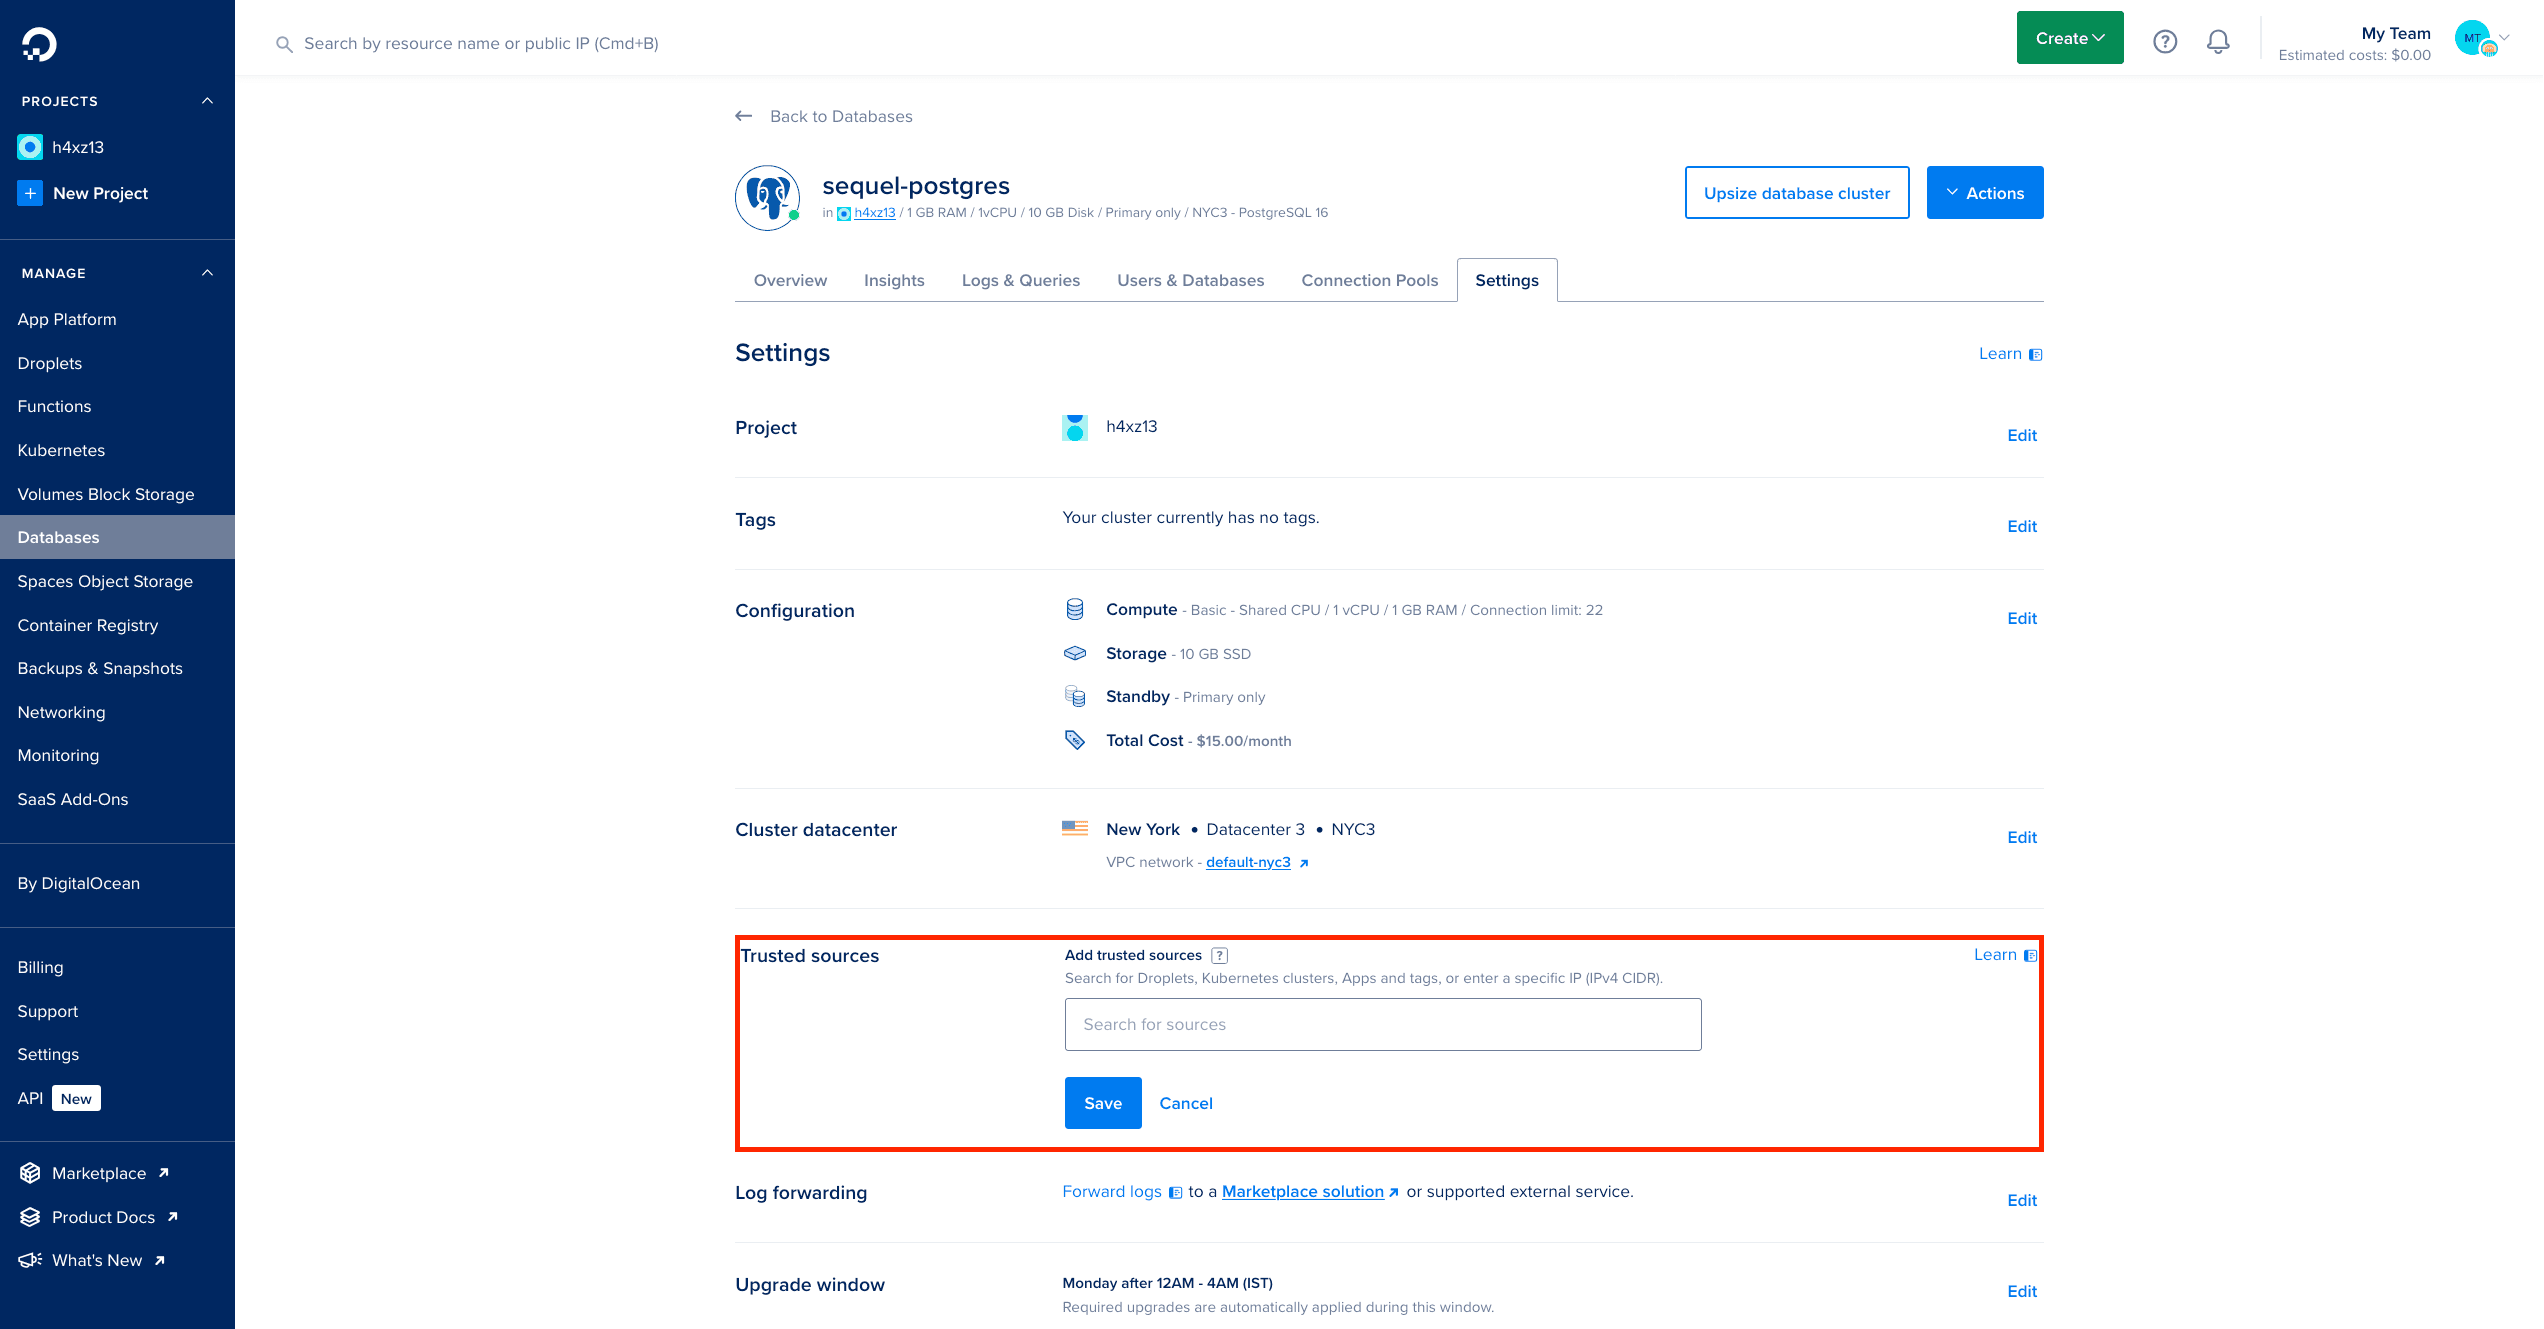The width and height of the screenshot is (2544, 1329).
Task: Focus the Search for sources field
Action: click(1383, 1024)
